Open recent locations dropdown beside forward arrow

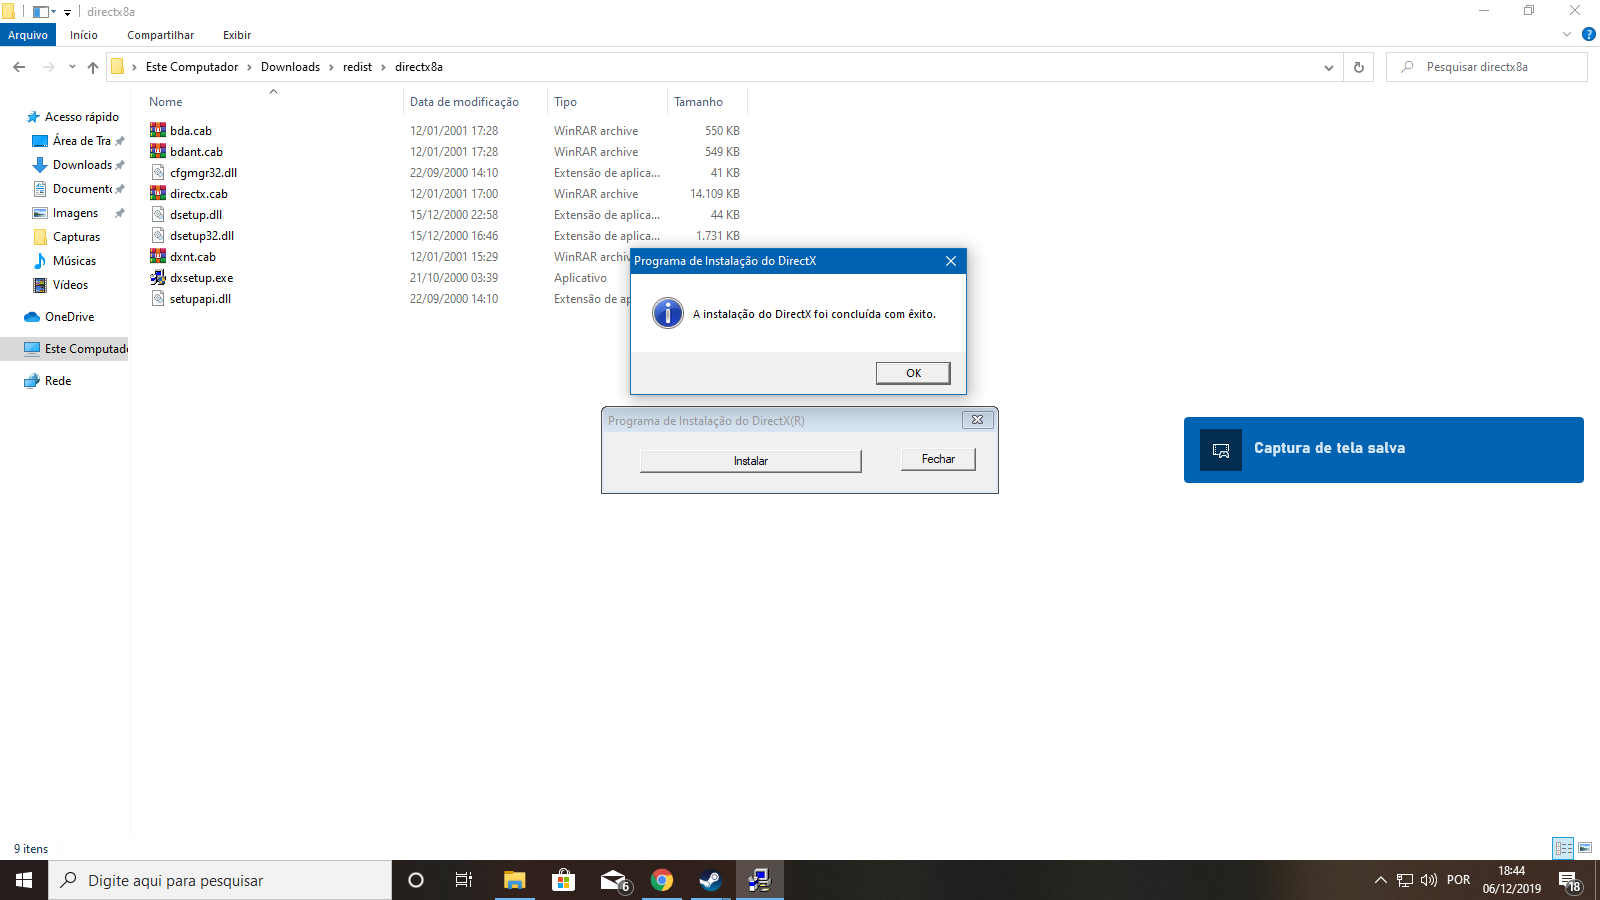click(x=72, y=67)
